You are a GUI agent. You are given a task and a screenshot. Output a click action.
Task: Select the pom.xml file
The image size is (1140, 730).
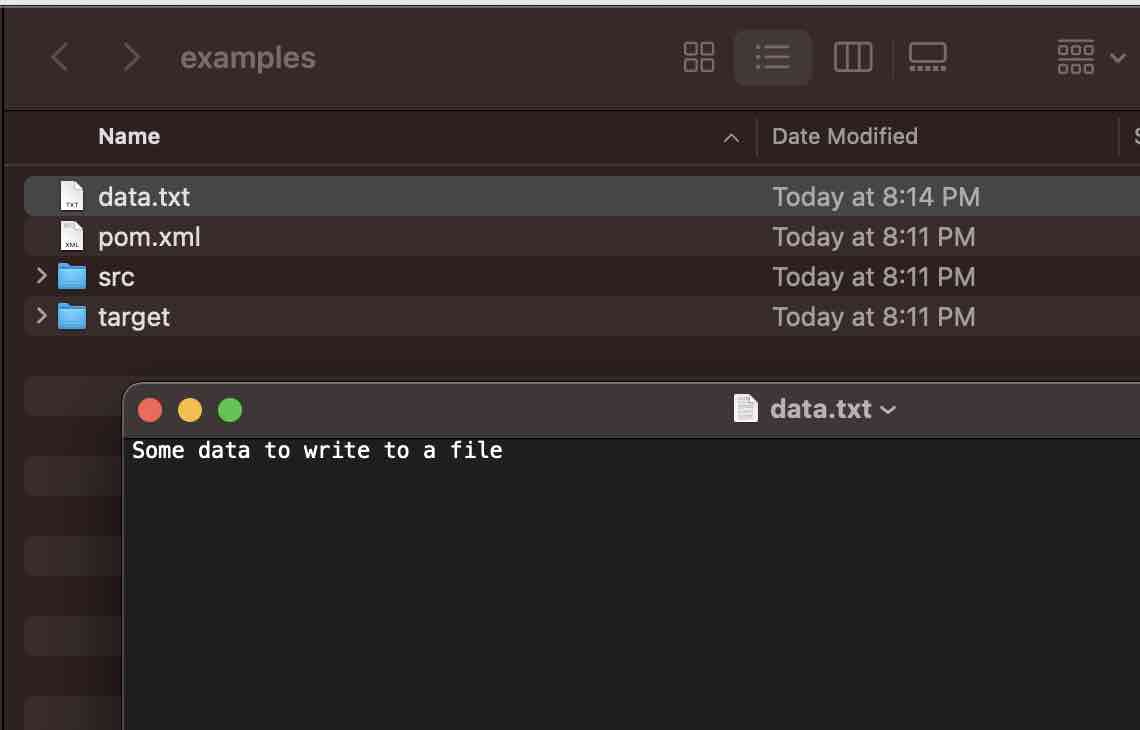point(149,237)
